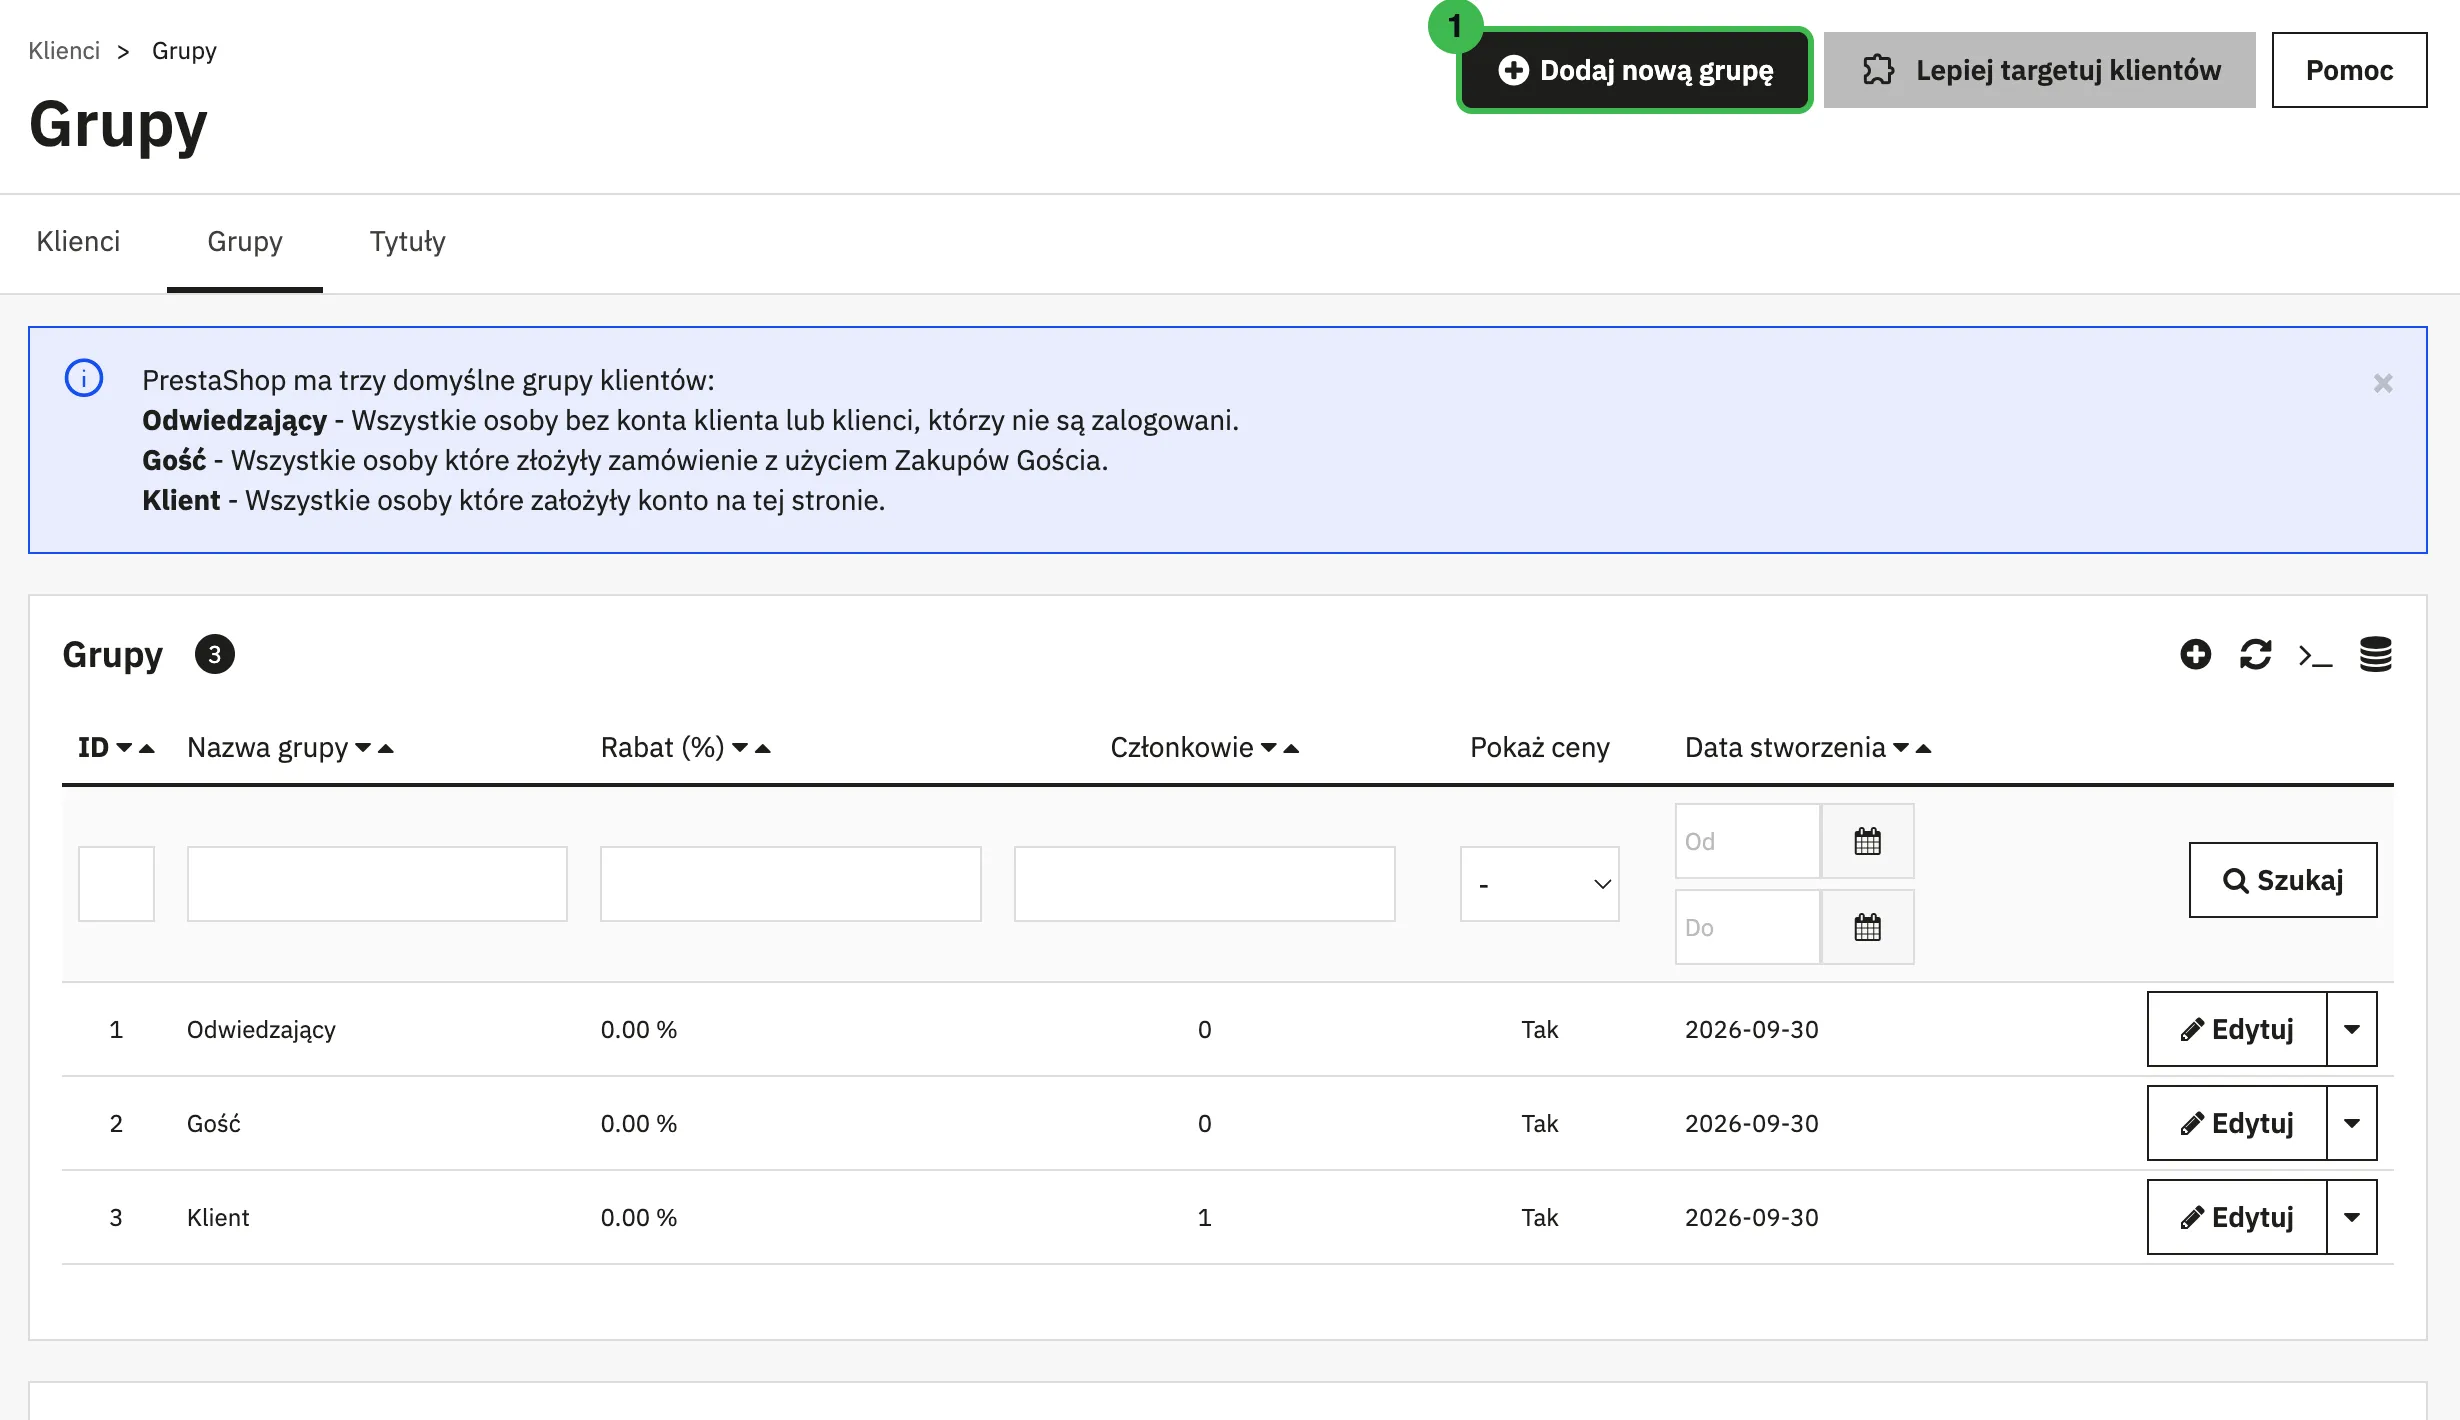This screenshot has height=1420, width=2460.
Task: Click the Do date input field
Action: [1747, 927]
